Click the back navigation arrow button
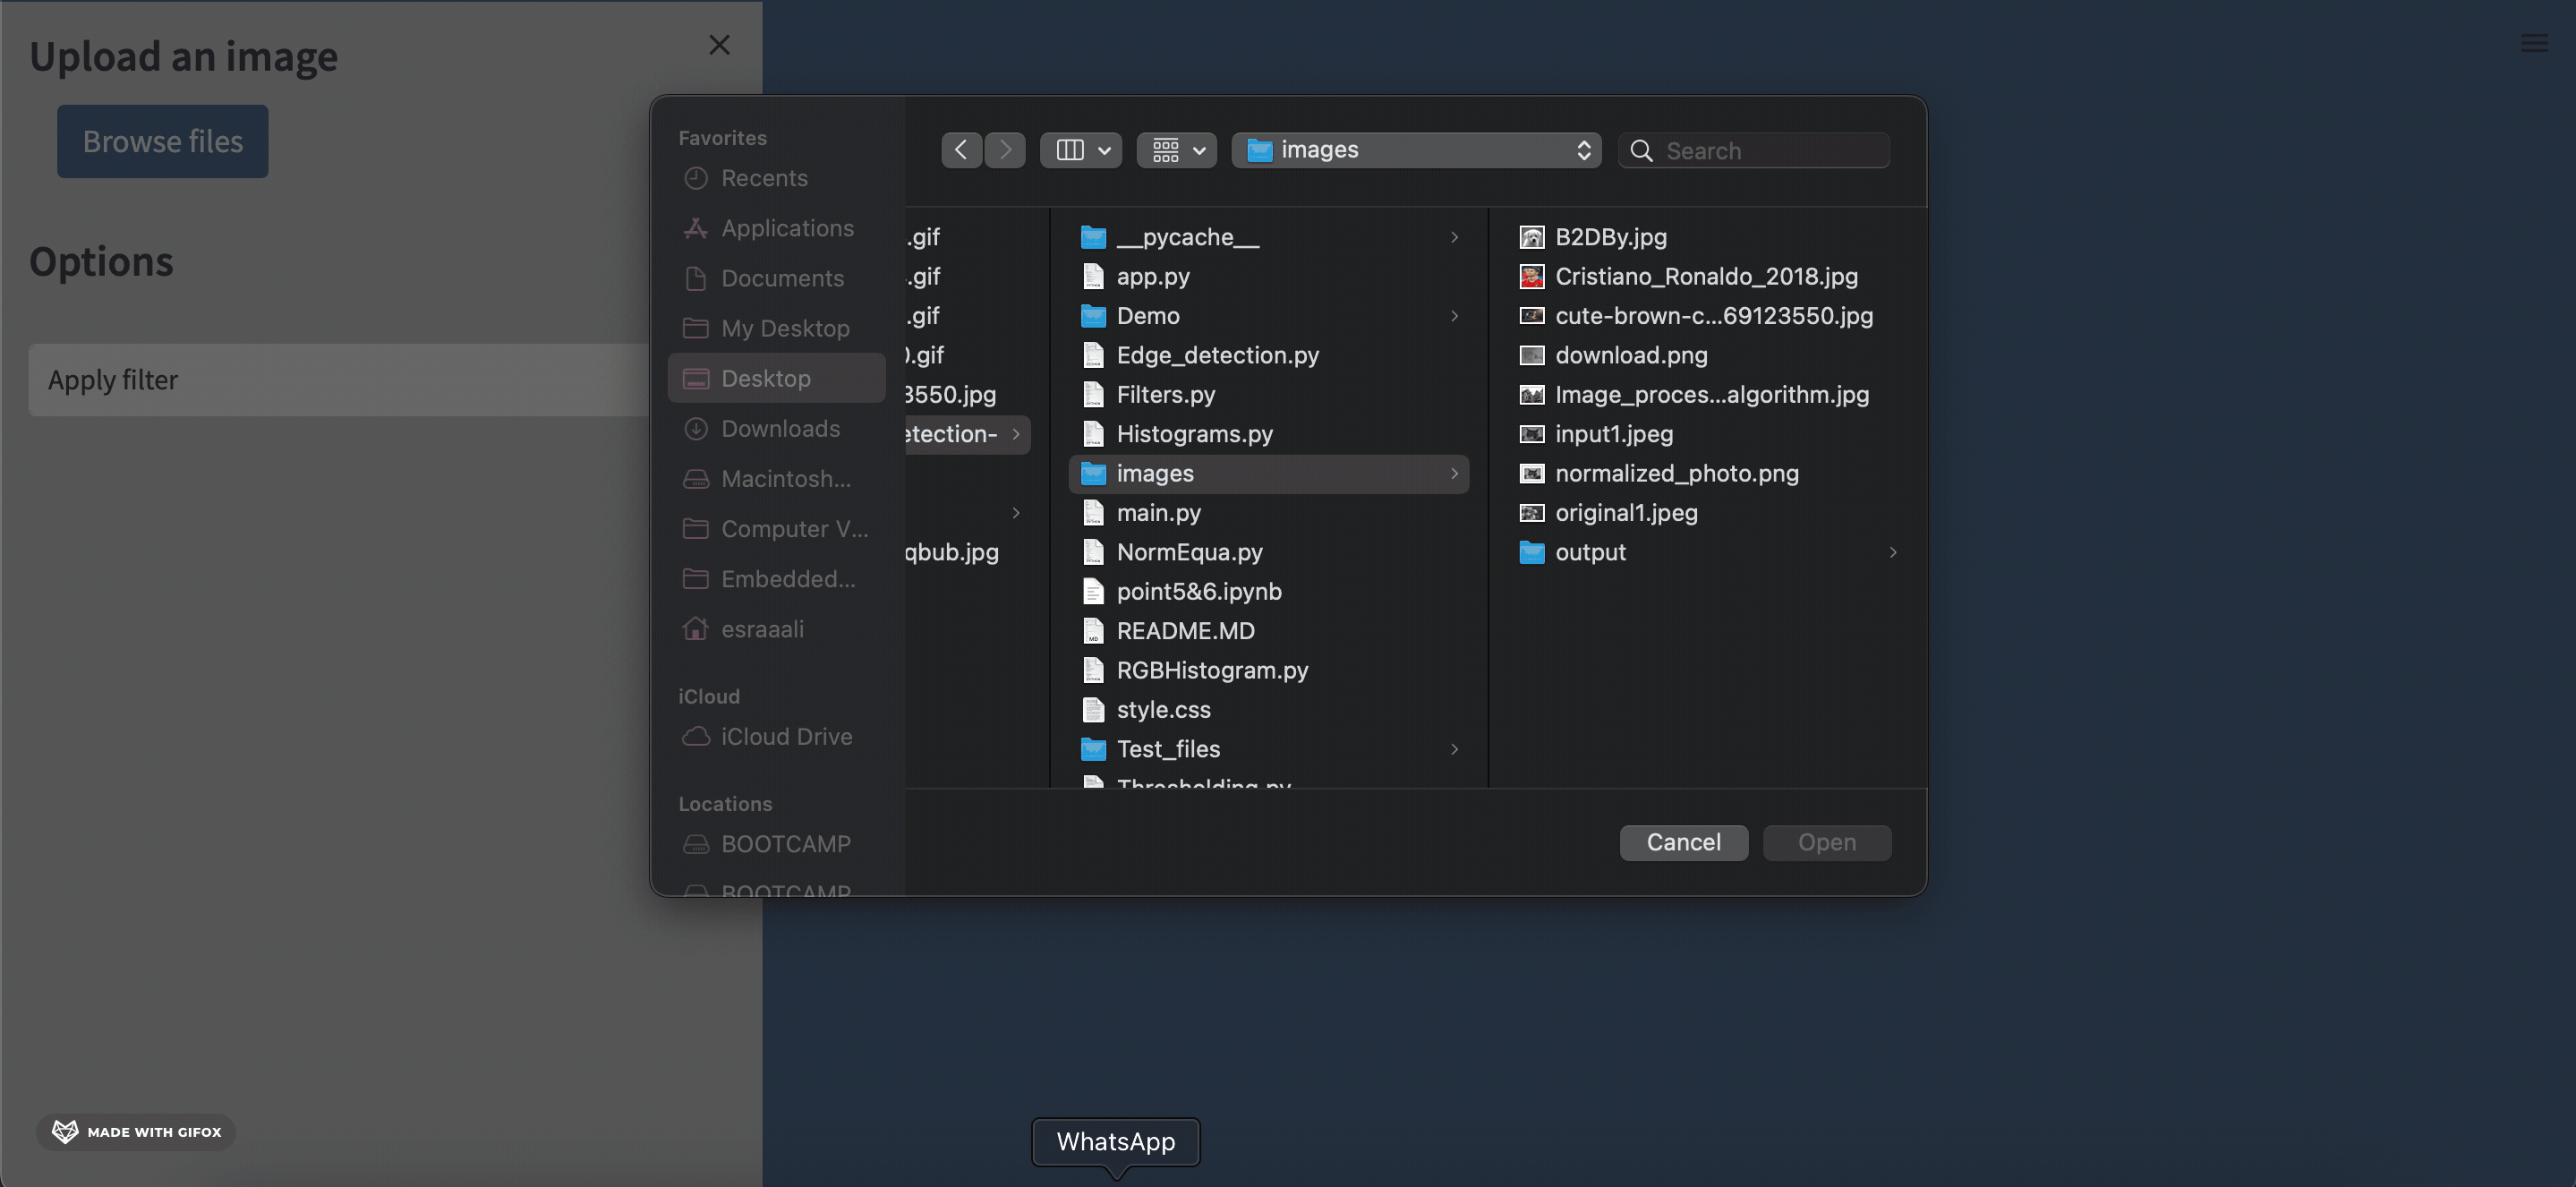This screenshot has width=2576, height=1187. [960, 148]
